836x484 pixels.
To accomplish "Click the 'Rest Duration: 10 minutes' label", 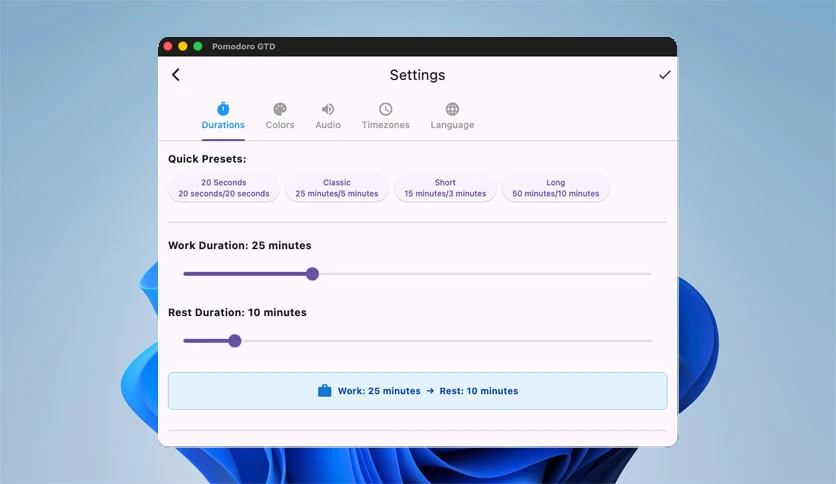I will pyautogui.click(x=237, y=312).
